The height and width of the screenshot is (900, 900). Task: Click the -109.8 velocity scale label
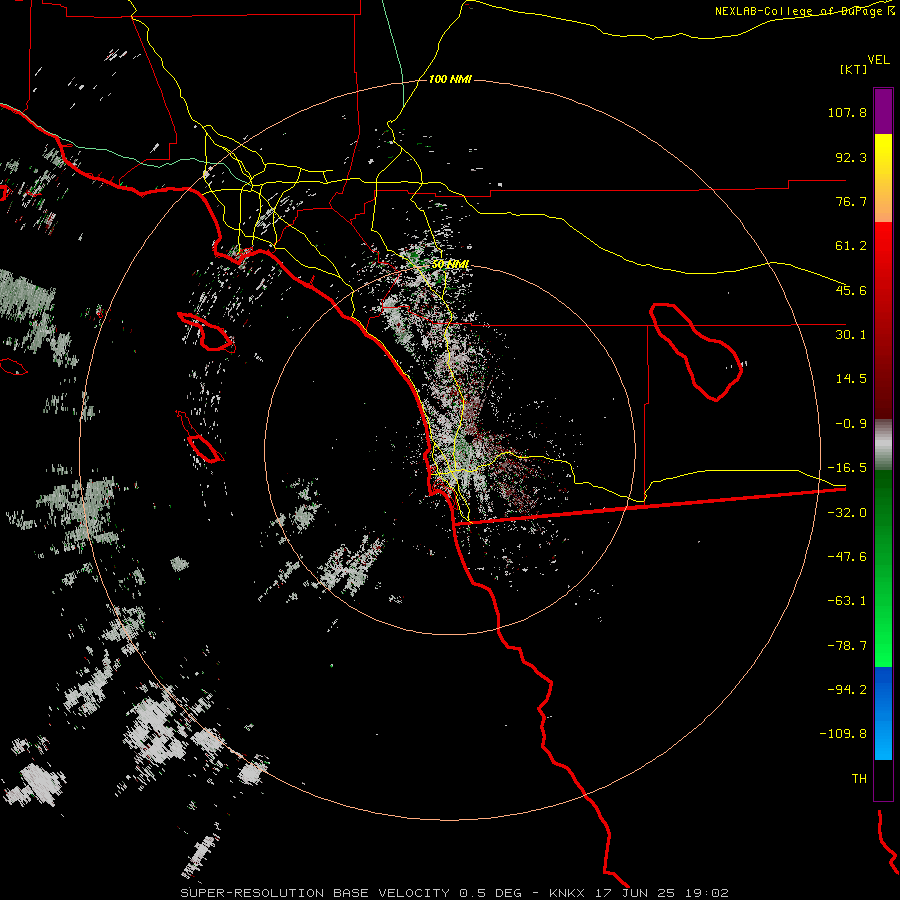point(843,733)
